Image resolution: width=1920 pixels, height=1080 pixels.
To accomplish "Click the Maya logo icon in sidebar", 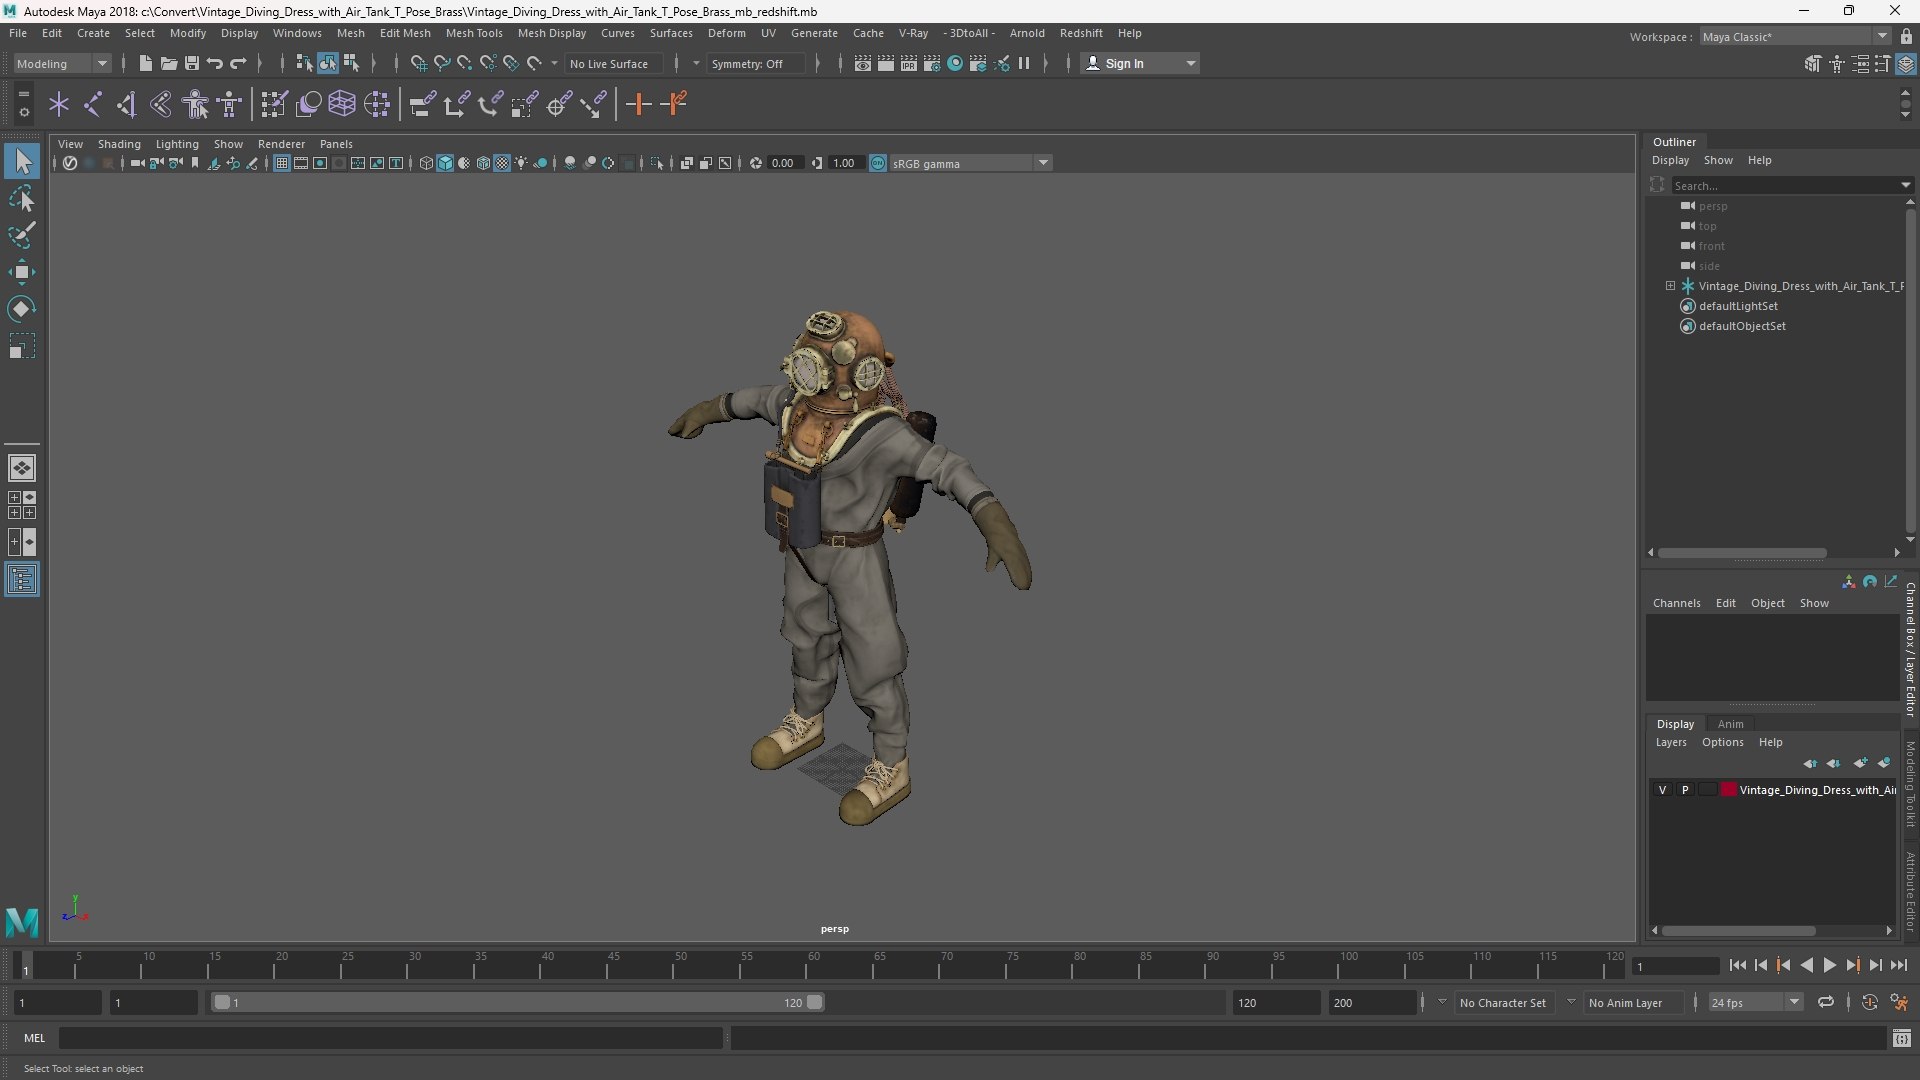I will [22, 921].
